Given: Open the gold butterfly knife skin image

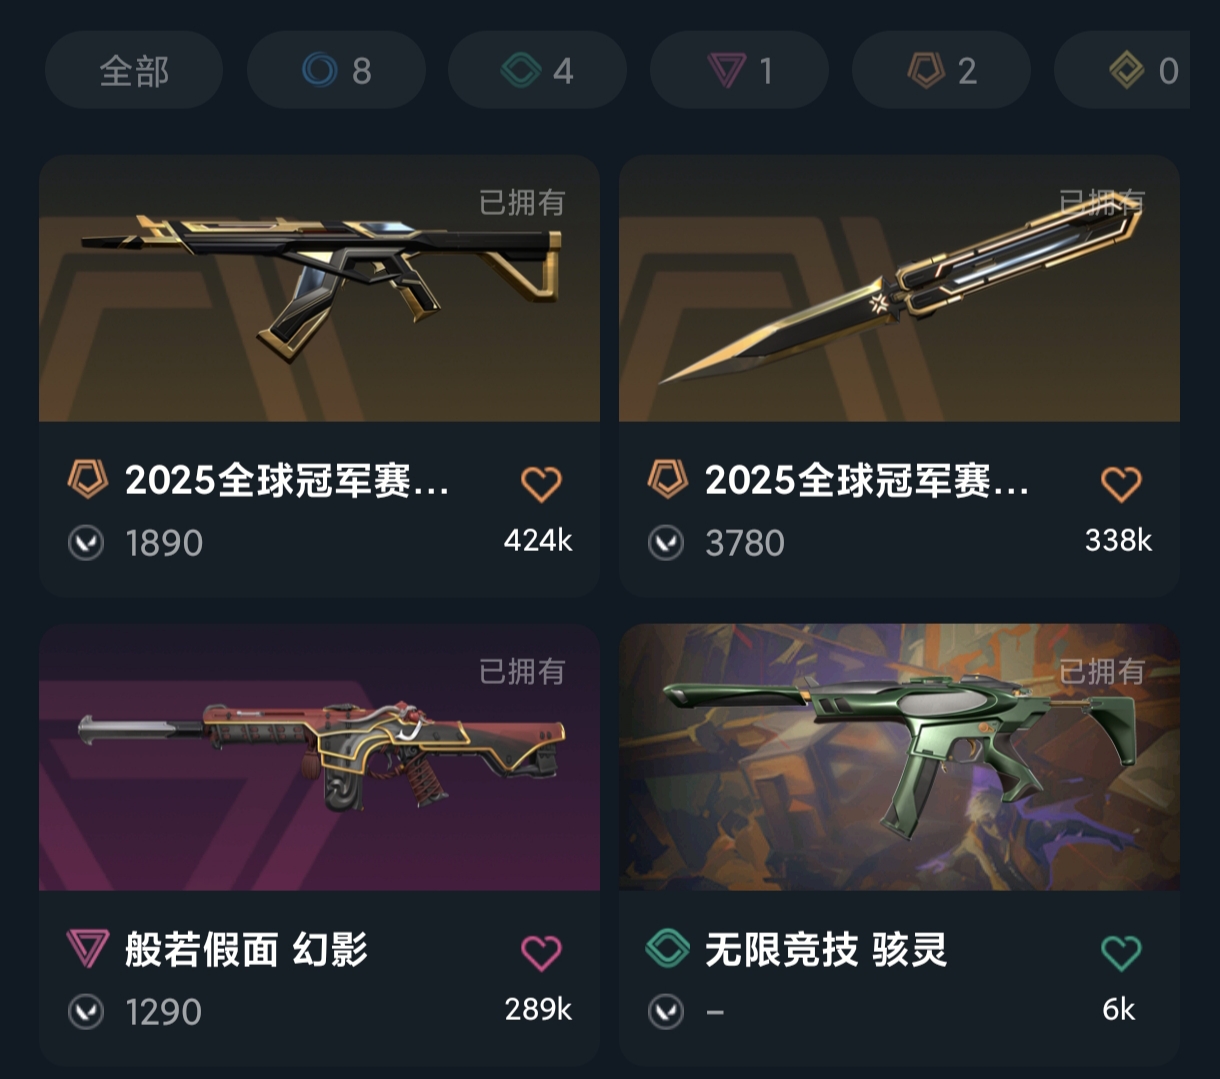Looking at the screenshot, I should pyautogui.click(x=899, y=288).
